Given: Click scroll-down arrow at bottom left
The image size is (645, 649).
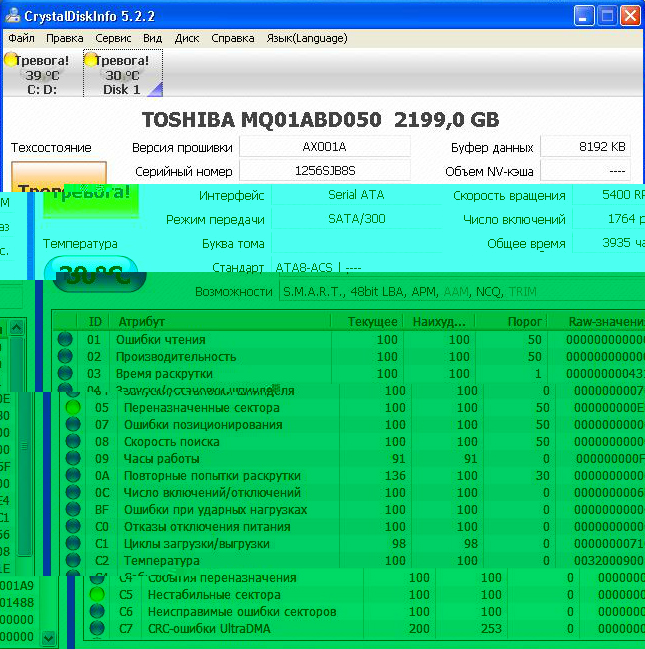Looking at the screenshot, I should tap(48, 638).
